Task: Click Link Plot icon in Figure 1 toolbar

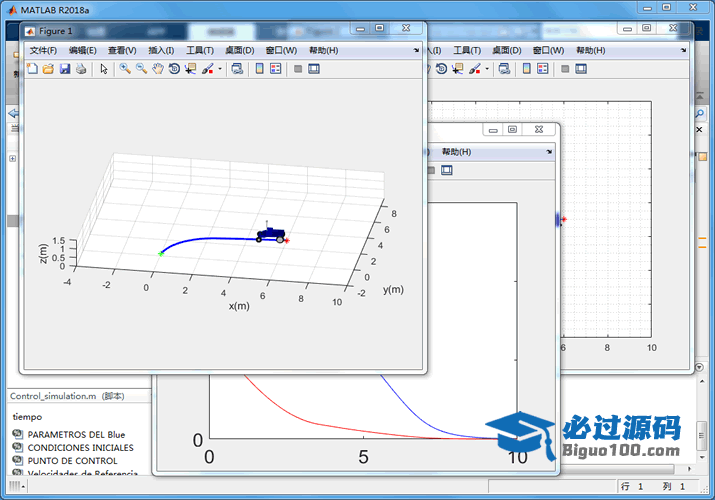Action: 236,69
